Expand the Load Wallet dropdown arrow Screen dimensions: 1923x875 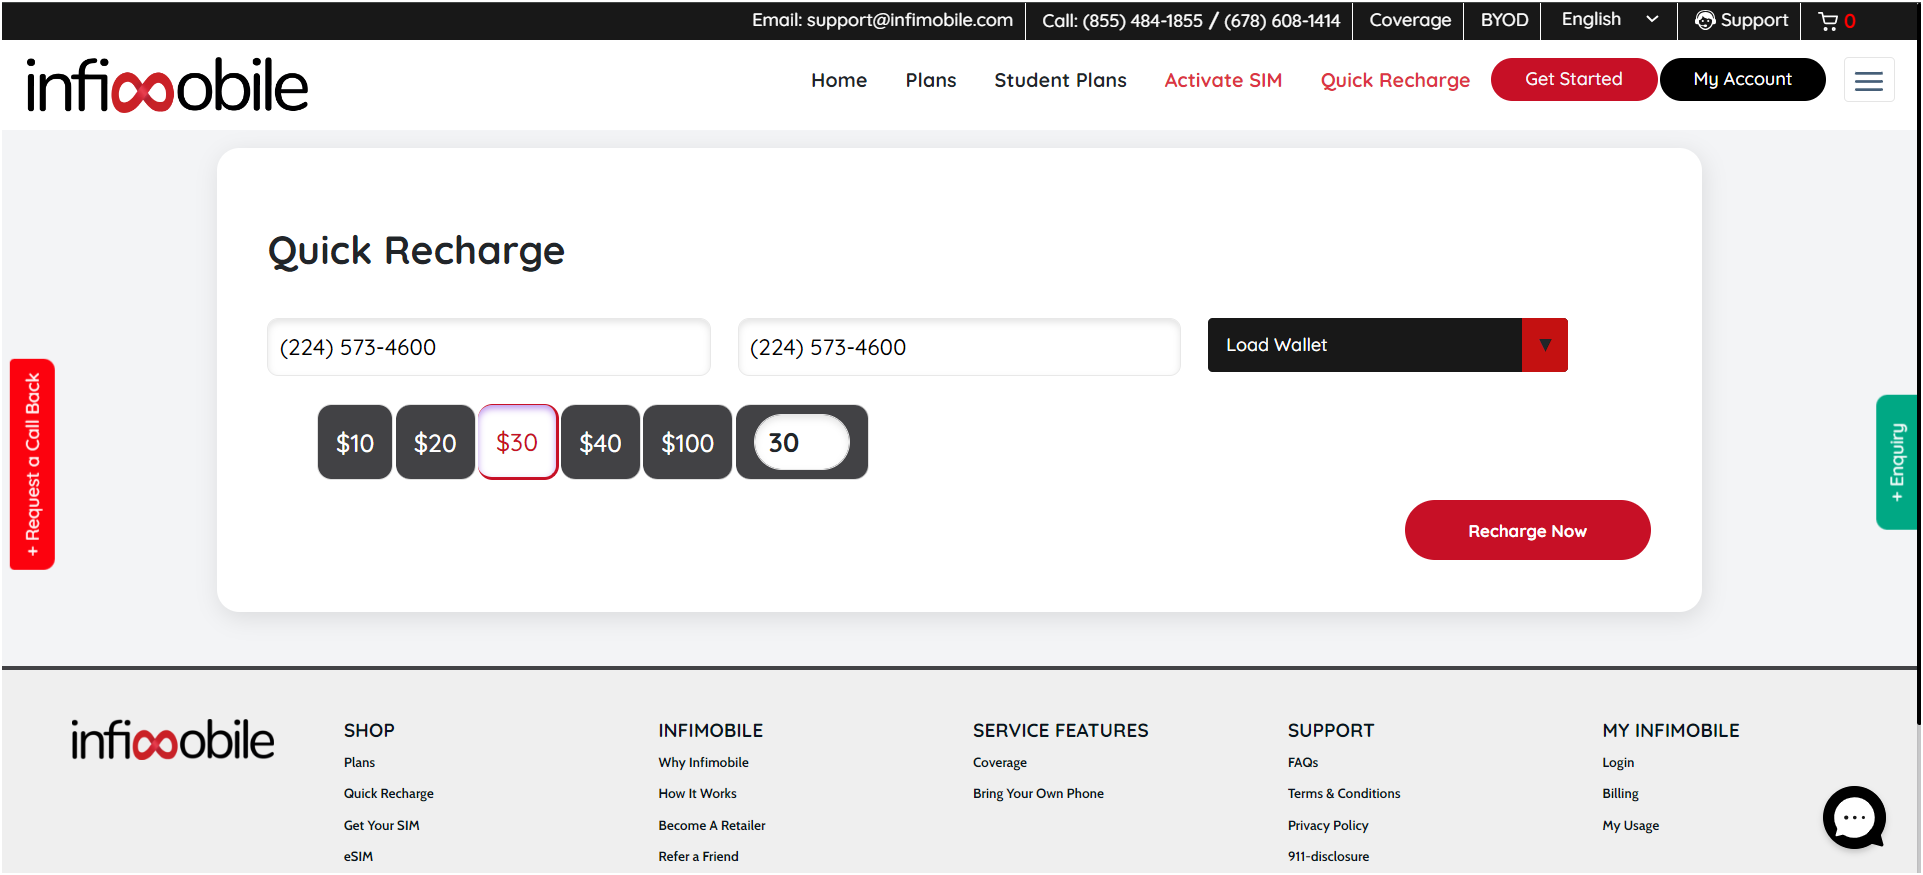(x=1544, y=345)
